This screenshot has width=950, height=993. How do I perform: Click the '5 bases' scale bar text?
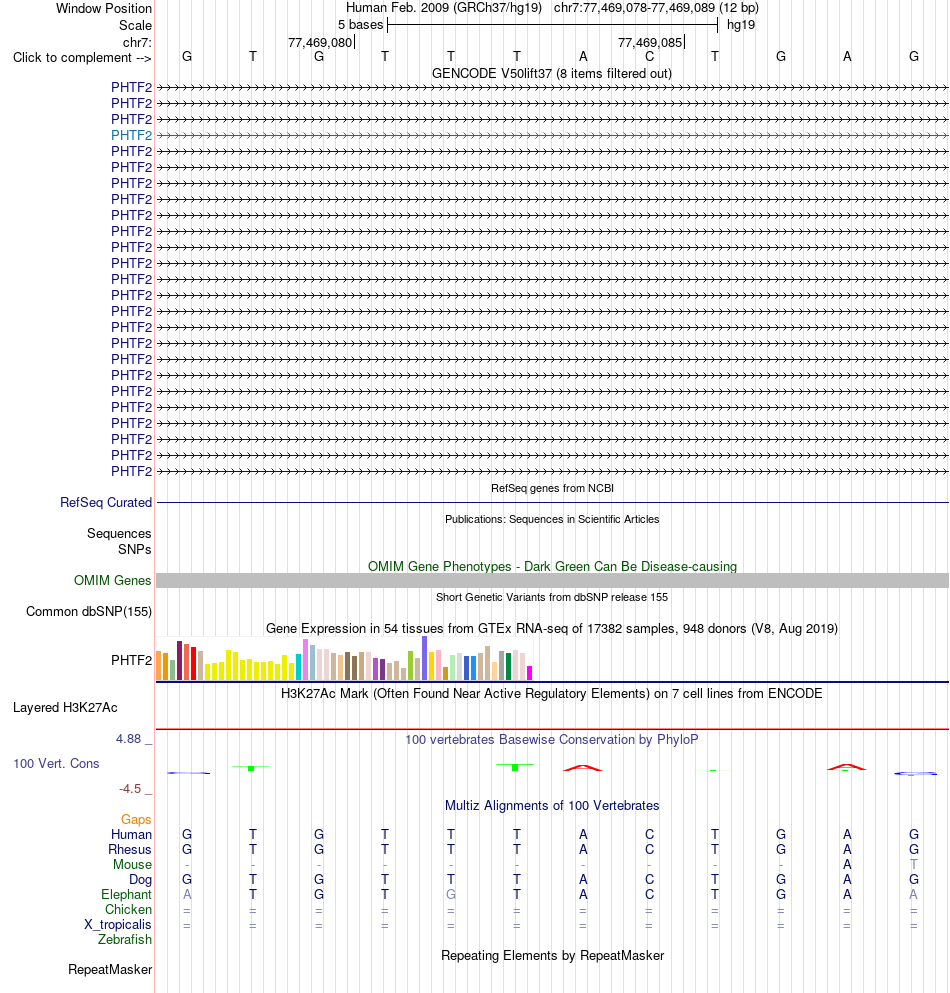click(x=360, y=25)
